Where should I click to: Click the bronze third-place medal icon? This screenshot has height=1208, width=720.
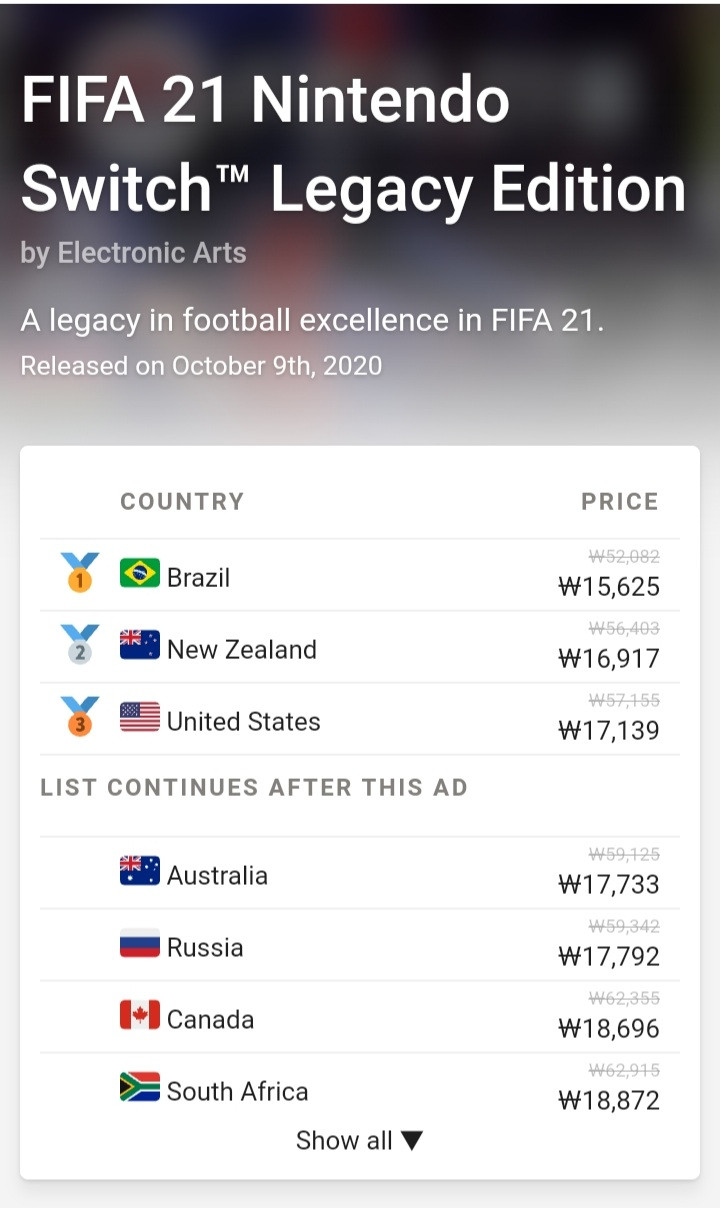click(x=79, y=717)
